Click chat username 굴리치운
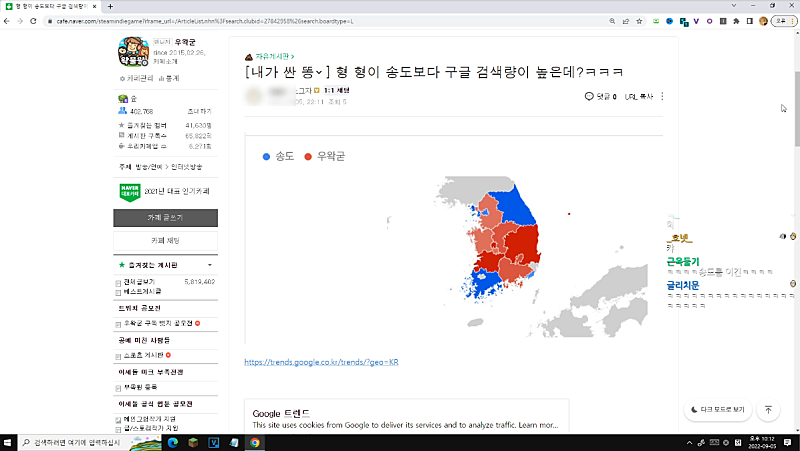Image resolution: width=800 pixels, height=451 pixels. coord(683,286)
